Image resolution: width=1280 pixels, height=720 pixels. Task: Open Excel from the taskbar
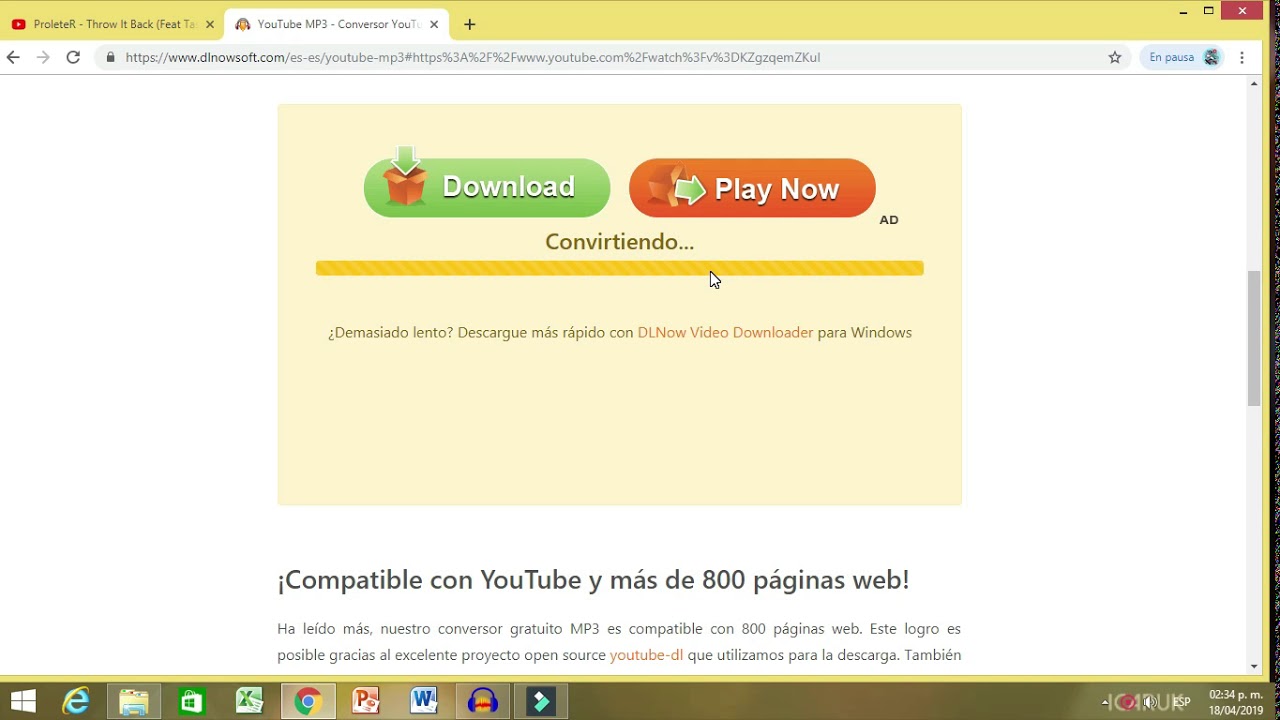249,701
